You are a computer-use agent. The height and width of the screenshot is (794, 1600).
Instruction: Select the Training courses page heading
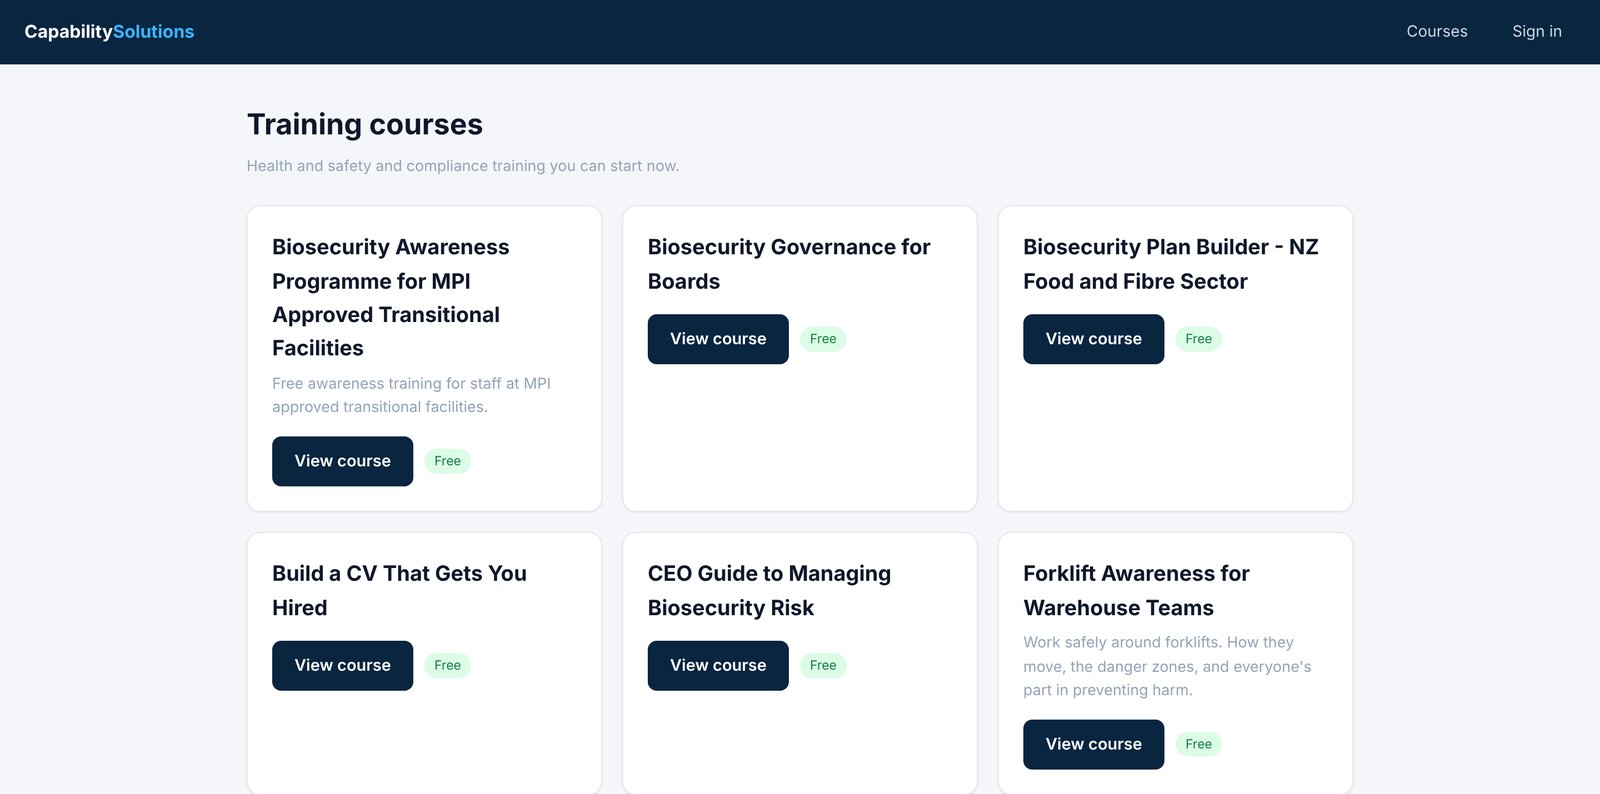[365, 124]
